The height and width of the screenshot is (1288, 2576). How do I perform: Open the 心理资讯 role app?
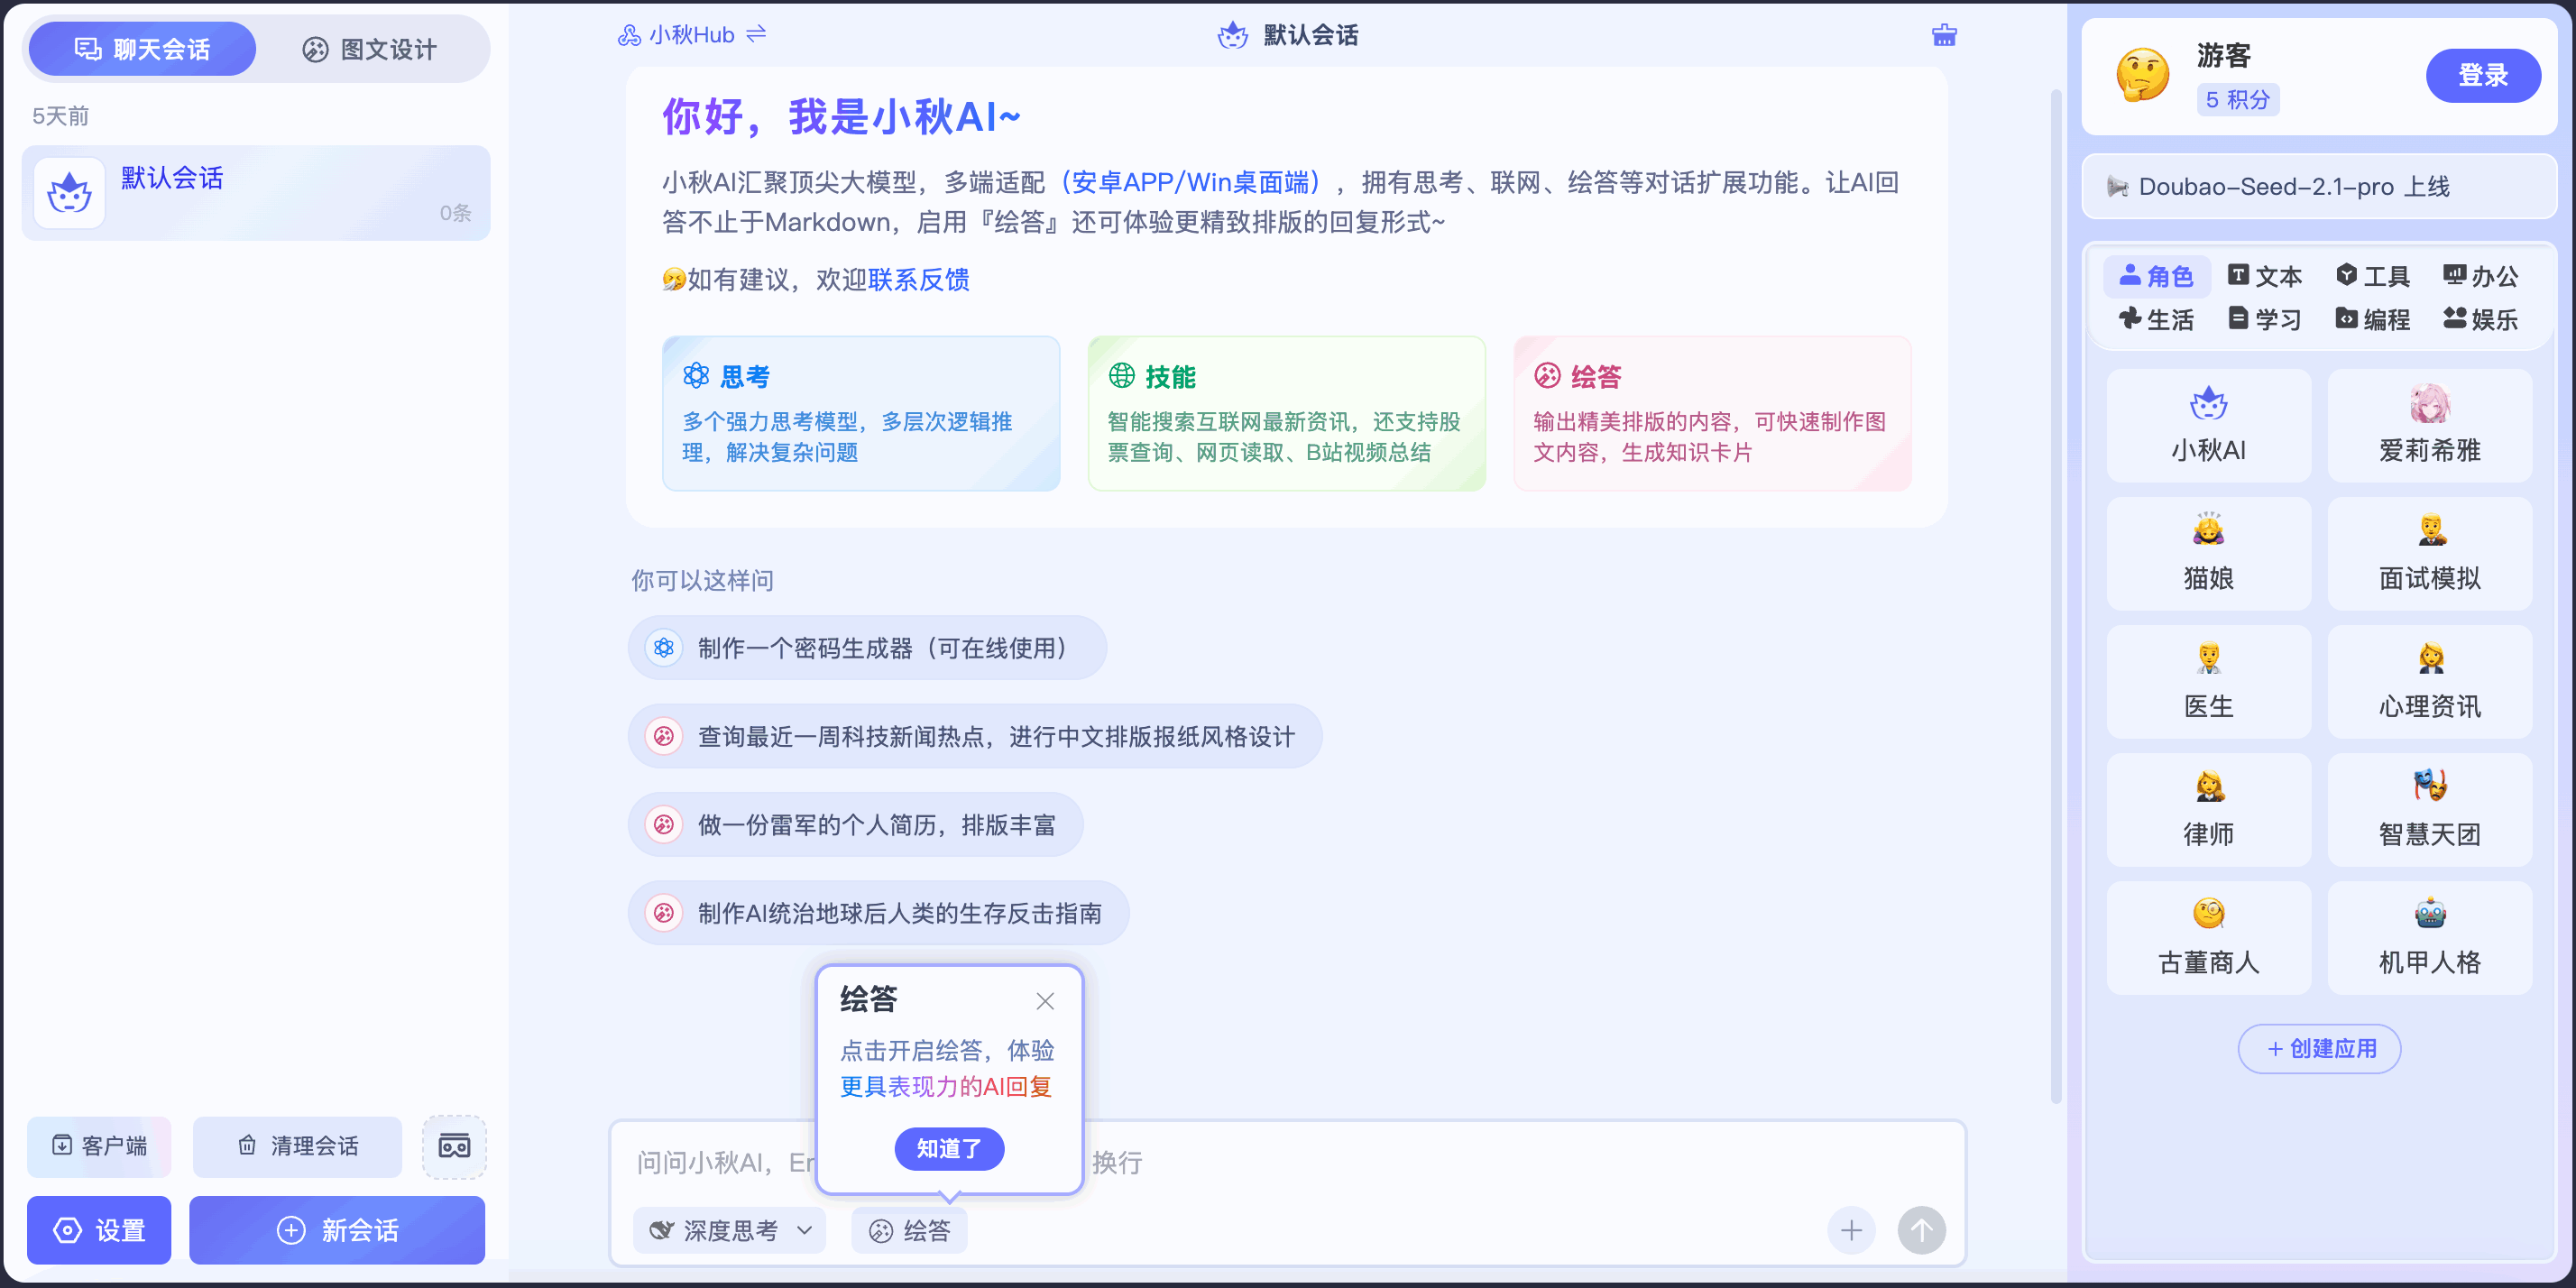tap(2429, 682)
